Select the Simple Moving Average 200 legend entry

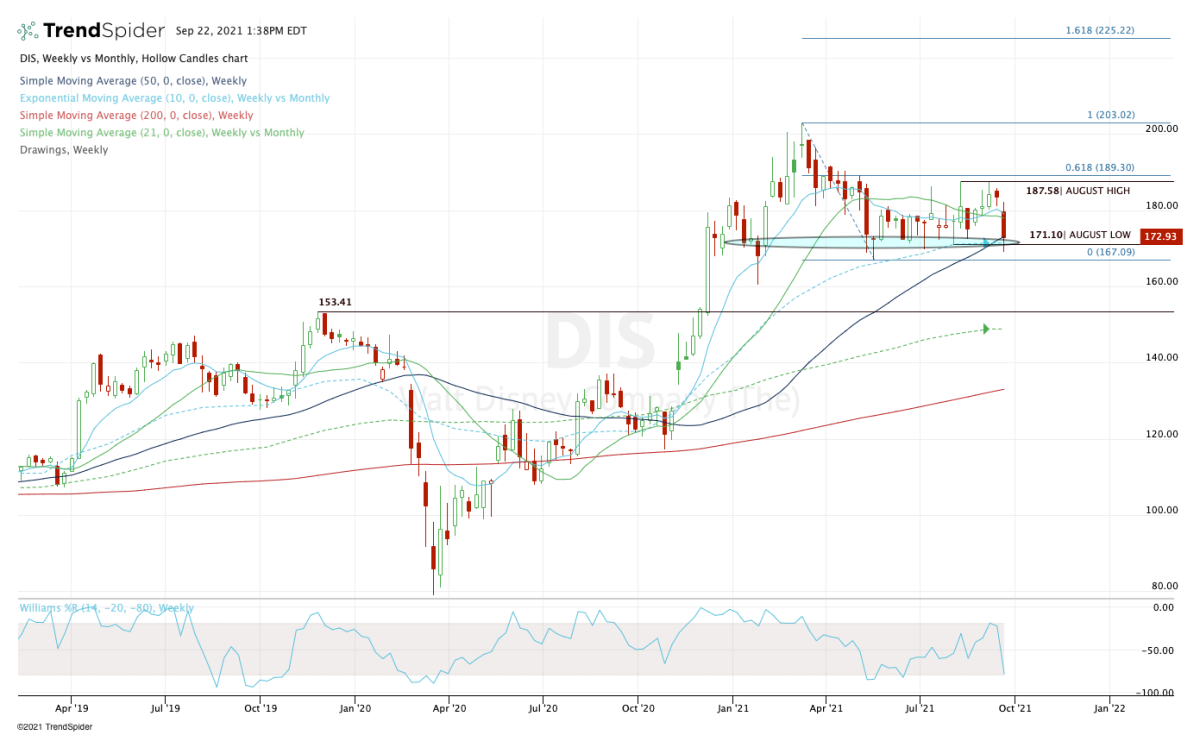[x=136, y=115]
